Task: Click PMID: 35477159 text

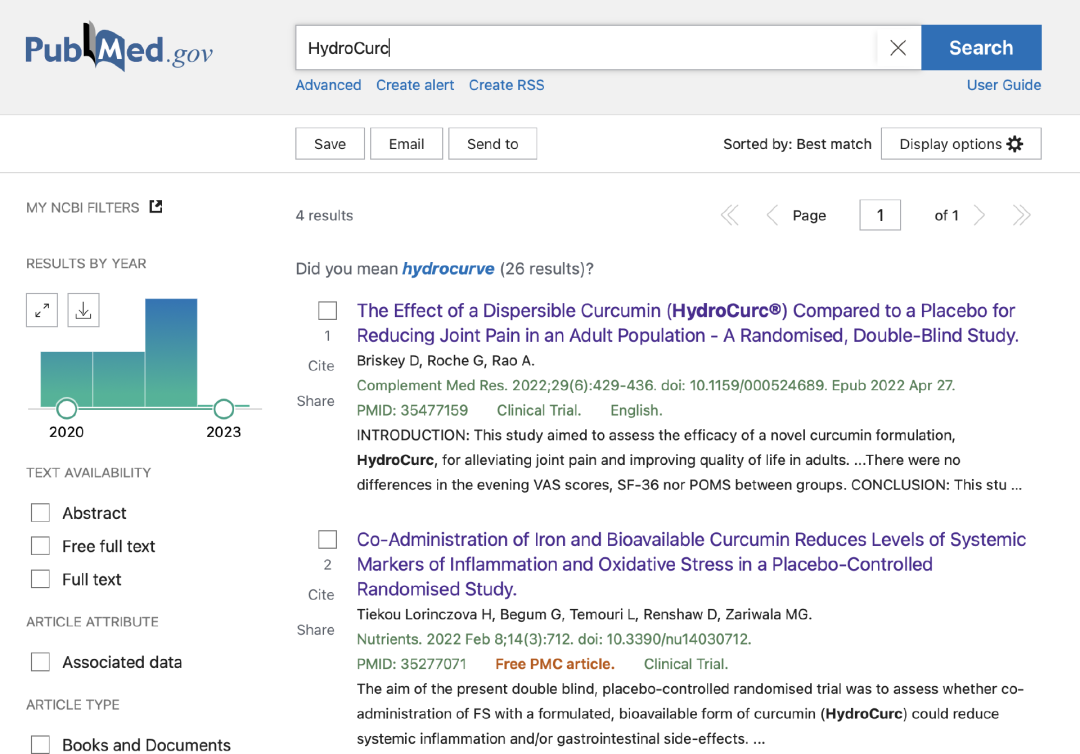Action: [412, 410]
